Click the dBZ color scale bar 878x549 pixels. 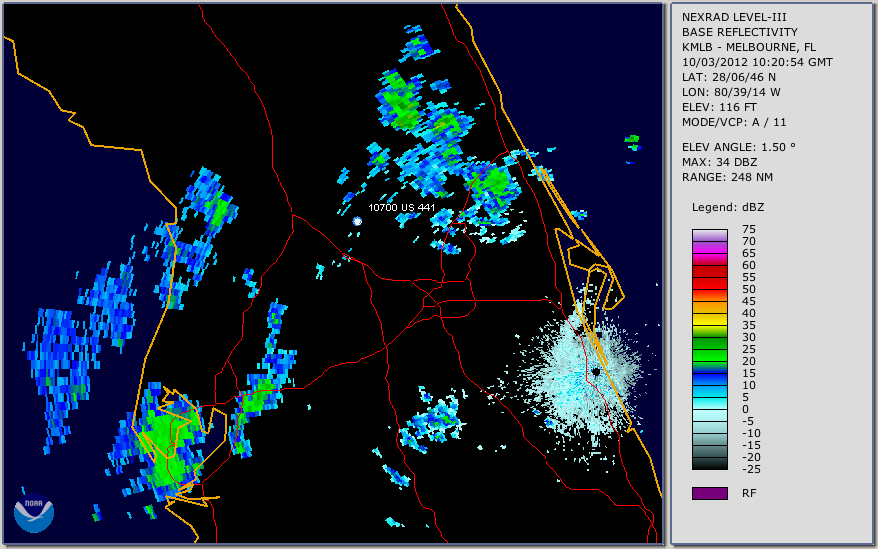(709, 349)
